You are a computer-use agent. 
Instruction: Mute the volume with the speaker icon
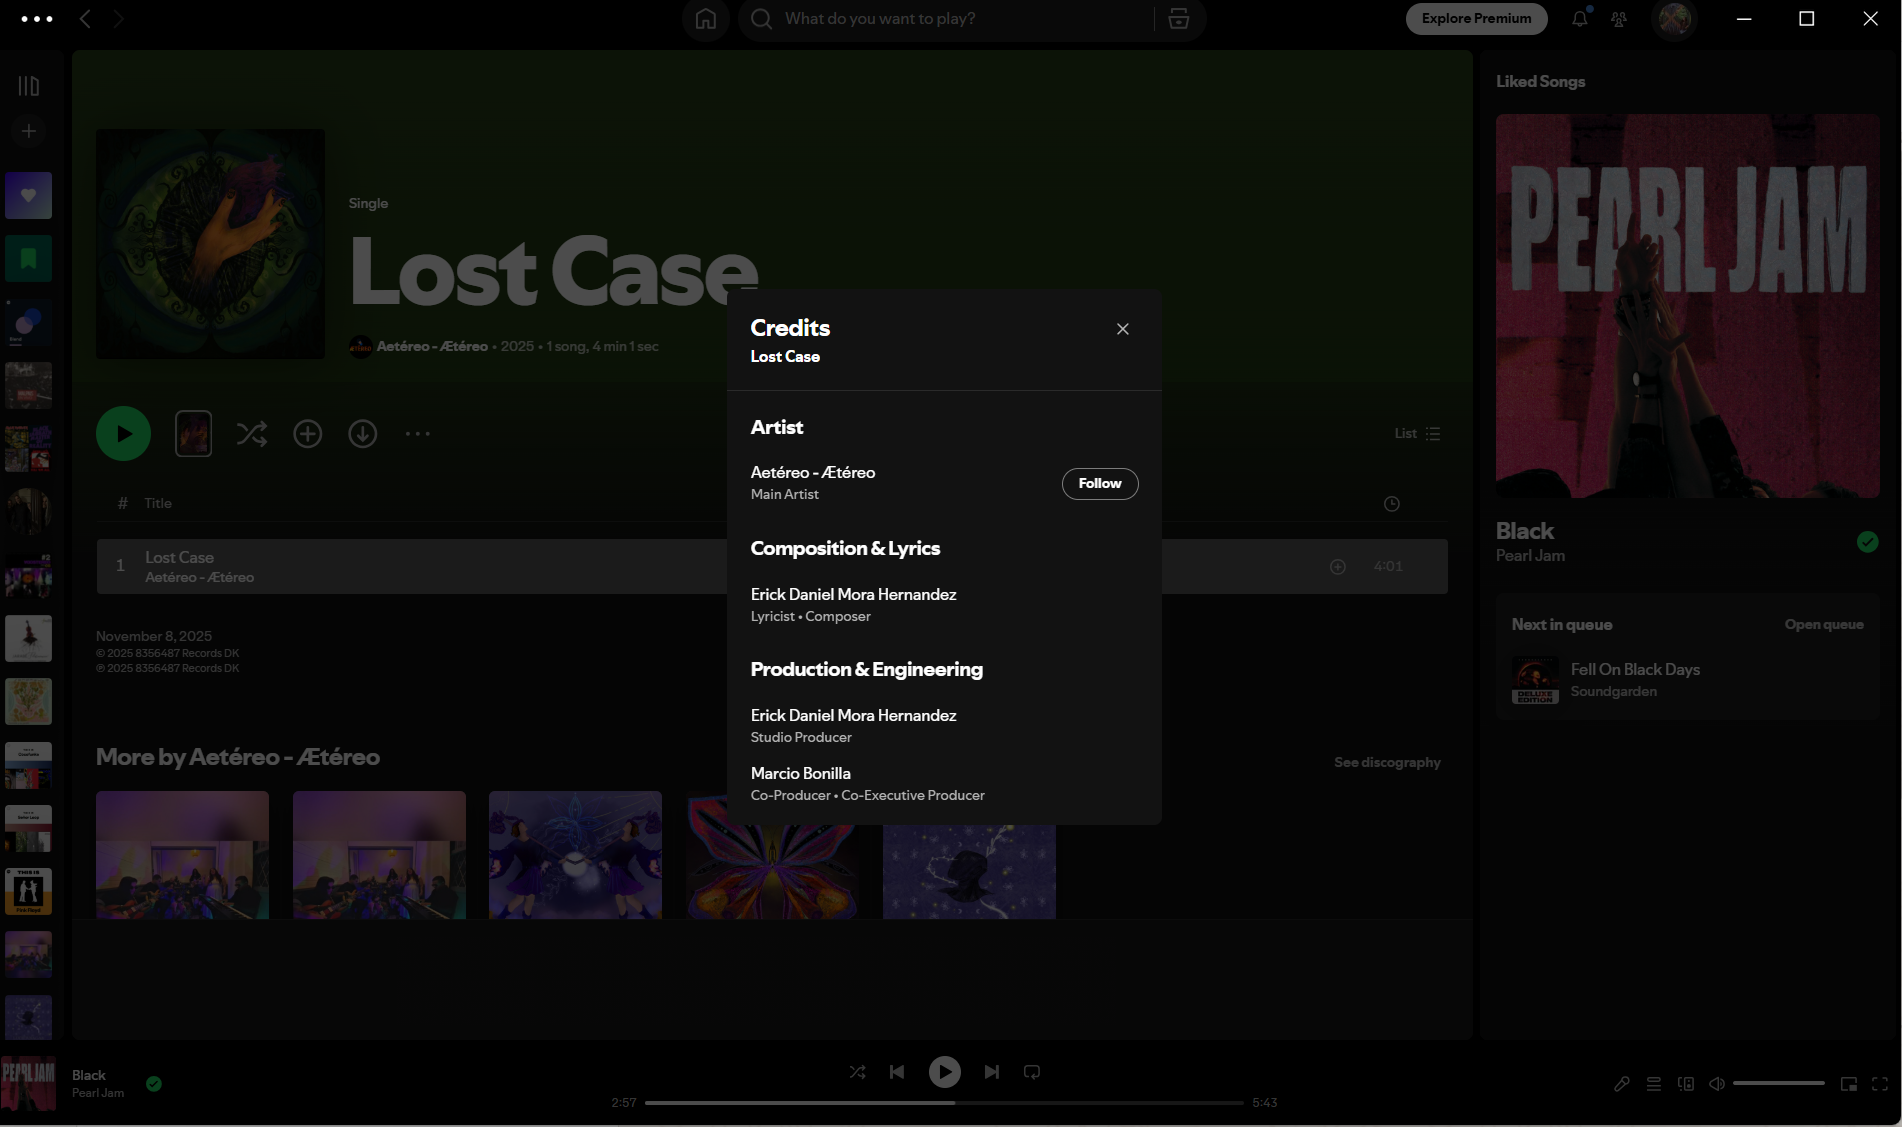point(1717,1084)
